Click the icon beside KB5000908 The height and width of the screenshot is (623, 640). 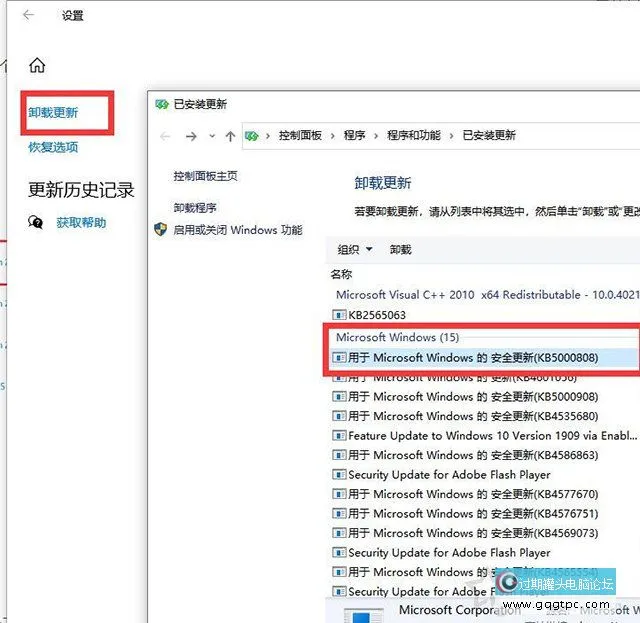pyautogui.click(x=339, y=396)
